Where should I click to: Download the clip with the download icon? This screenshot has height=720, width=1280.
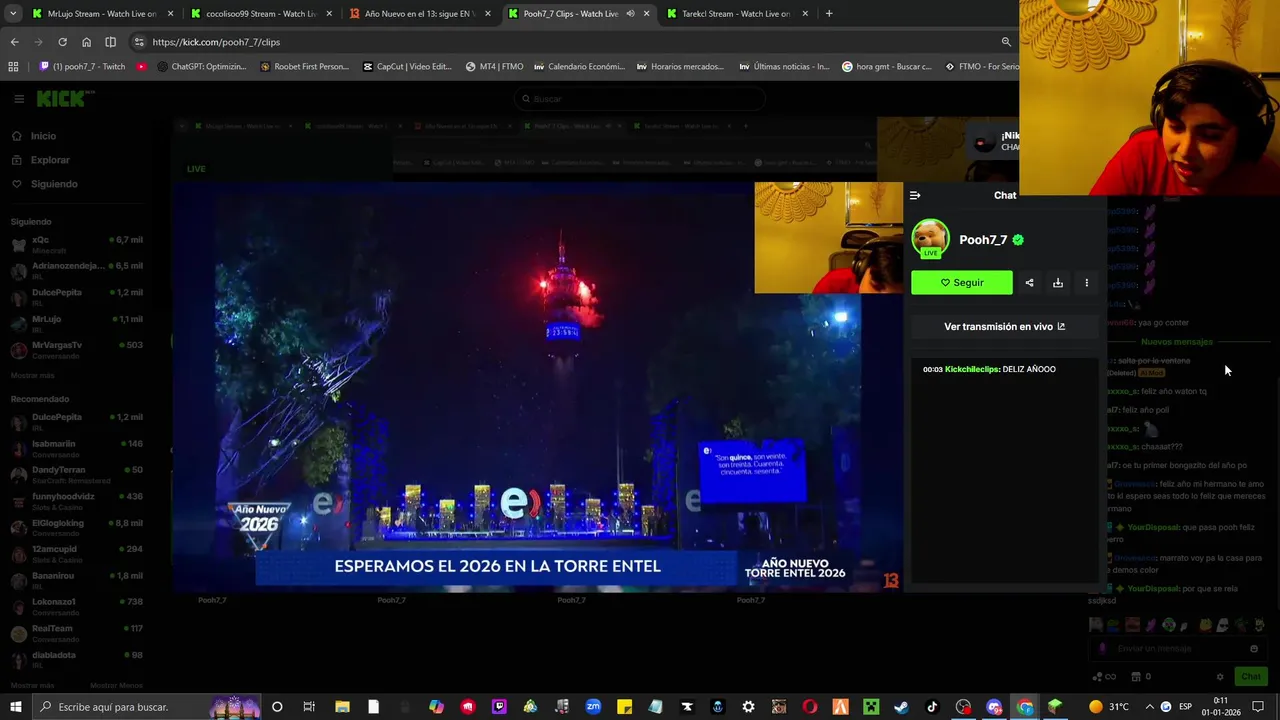1058,283
